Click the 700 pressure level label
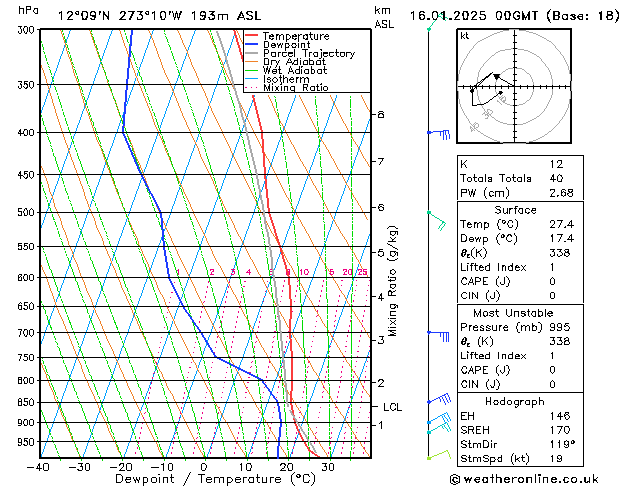629x486 pixels. pyautogui.click(x=28, y=333)
